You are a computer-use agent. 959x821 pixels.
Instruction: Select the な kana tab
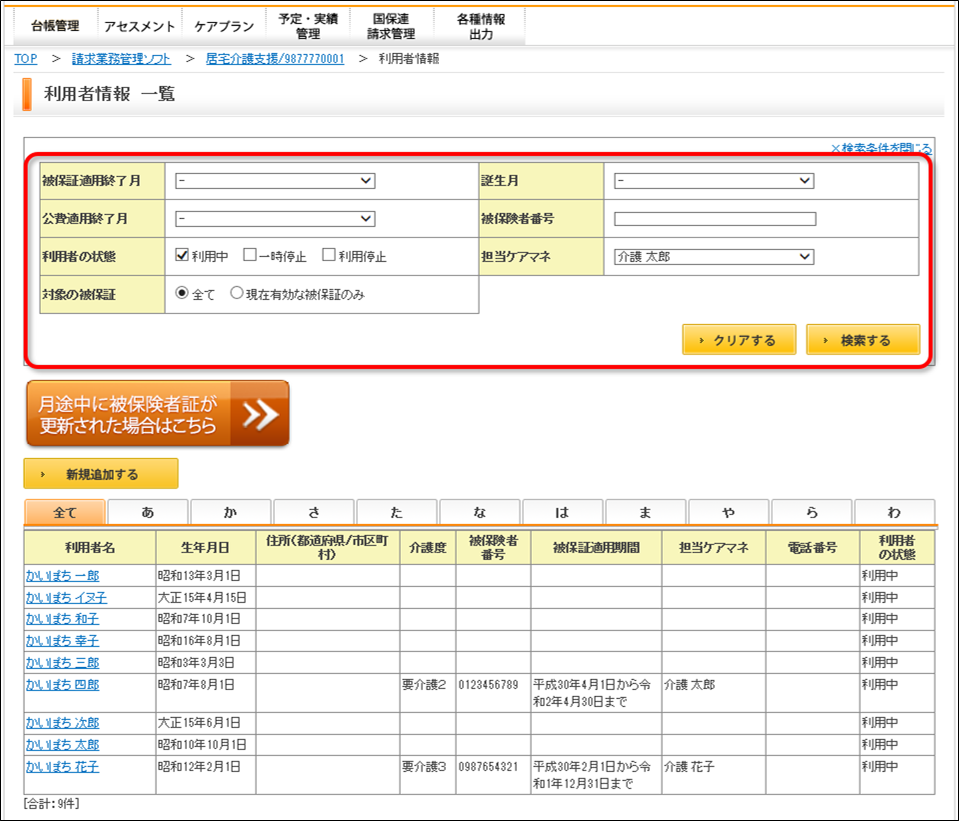click(x=480, y=512)
